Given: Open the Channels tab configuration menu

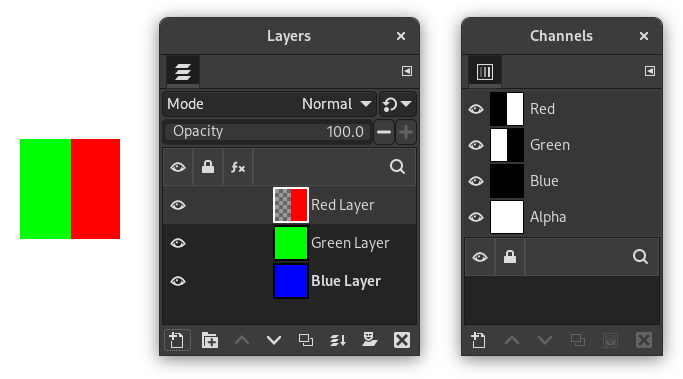Looking at the screenshot, I should 649,71.
